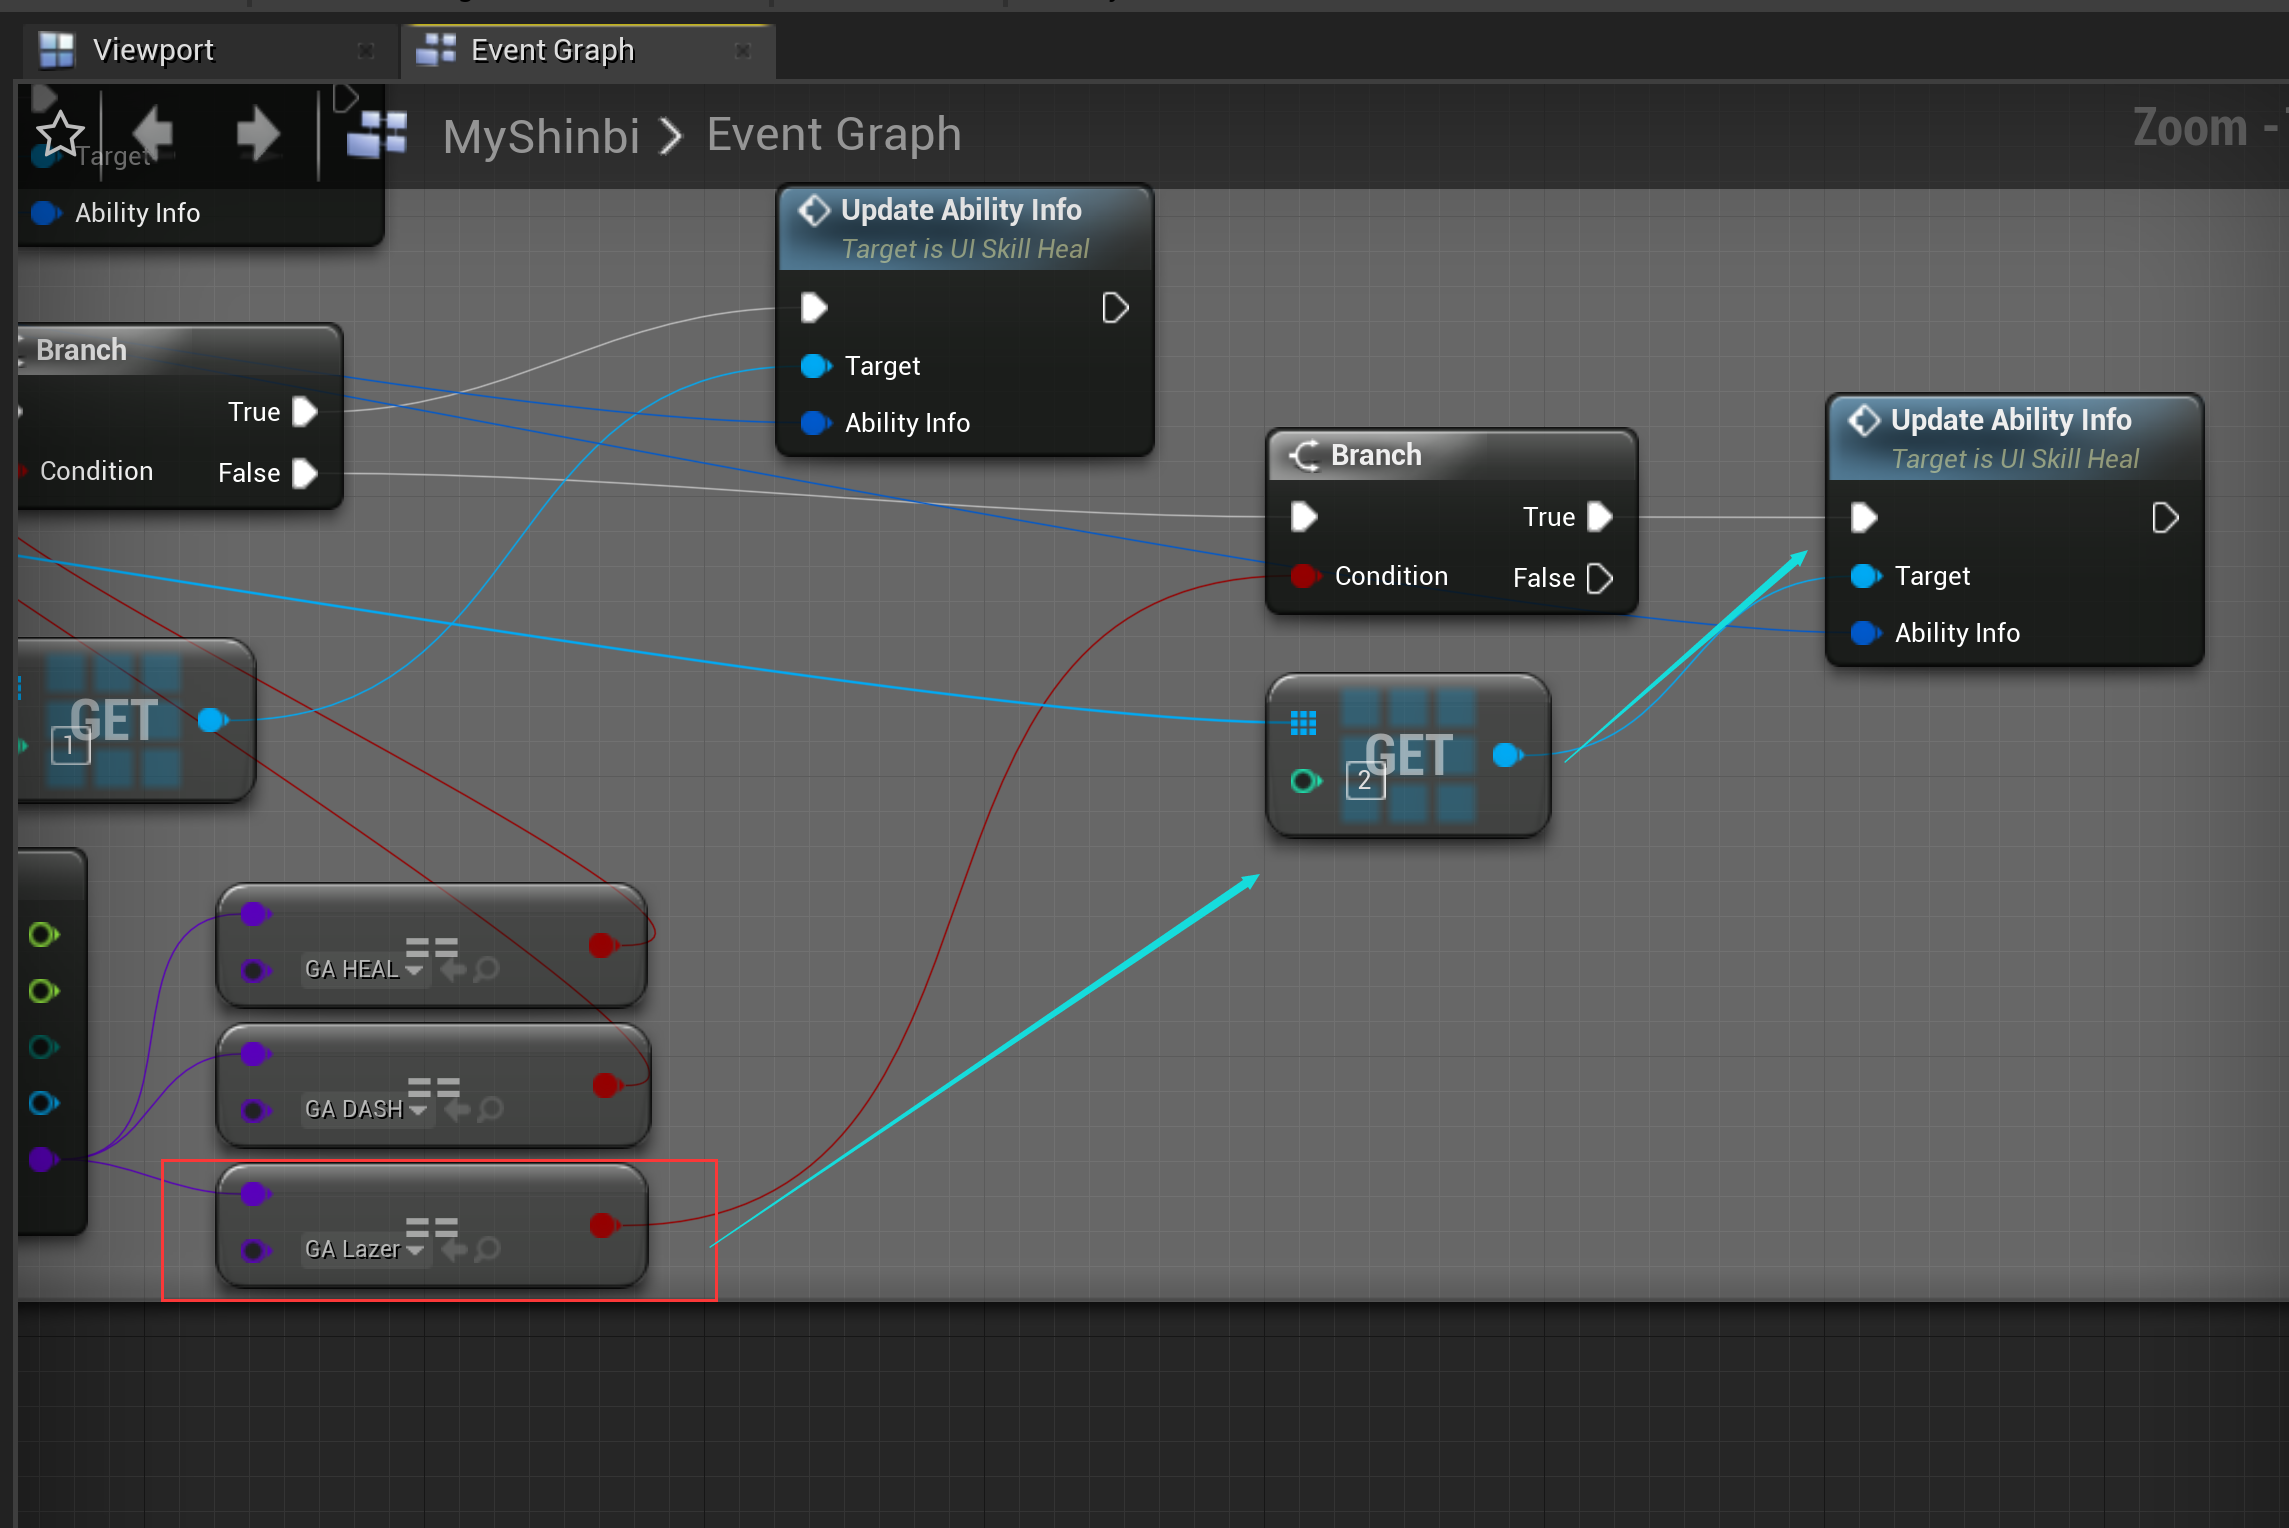This screenshot has width=2289, height=1528.
Task: Open the GA HEAL class dropdown
Action: pos(417,968)
